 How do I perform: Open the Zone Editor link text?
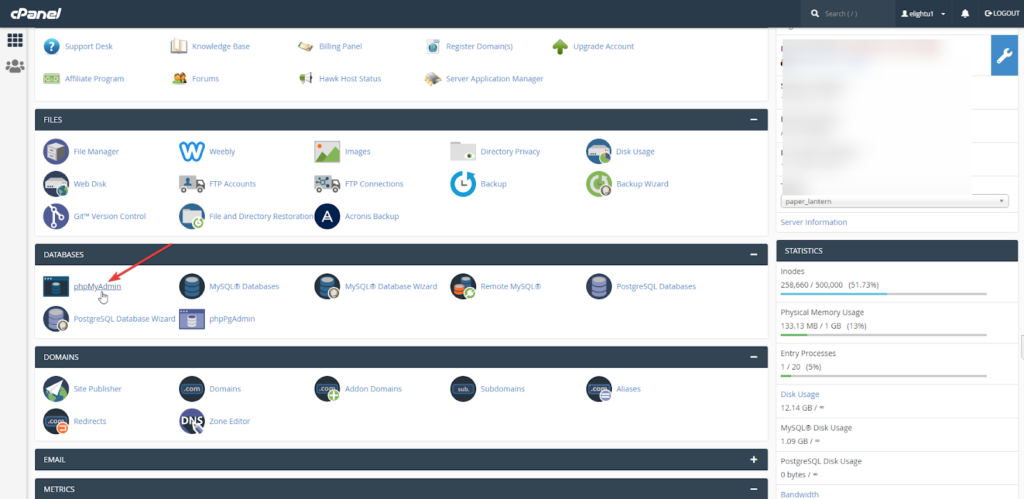[x=230, y=421]
